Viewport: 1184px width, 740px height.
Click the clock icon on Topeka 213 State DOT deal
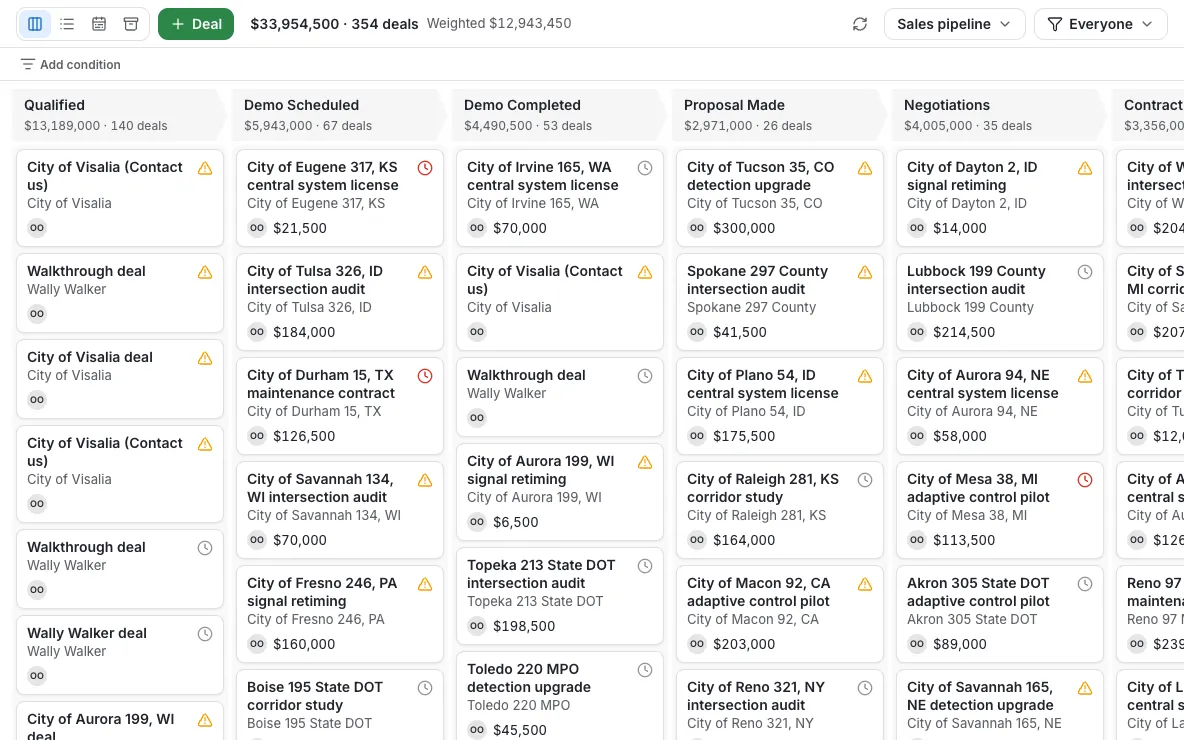point(645,566)
